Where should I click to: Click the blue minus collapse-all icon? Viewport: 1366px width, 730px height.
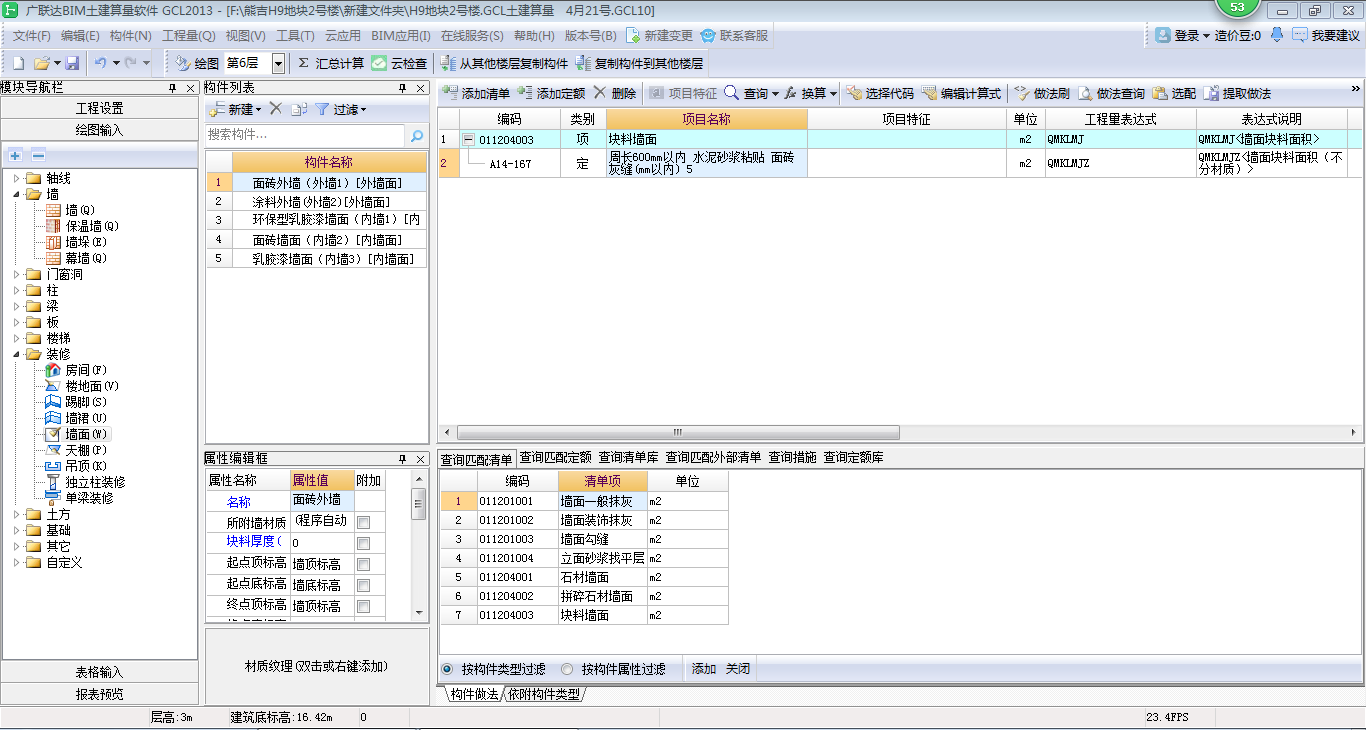(x=38, y=155)
